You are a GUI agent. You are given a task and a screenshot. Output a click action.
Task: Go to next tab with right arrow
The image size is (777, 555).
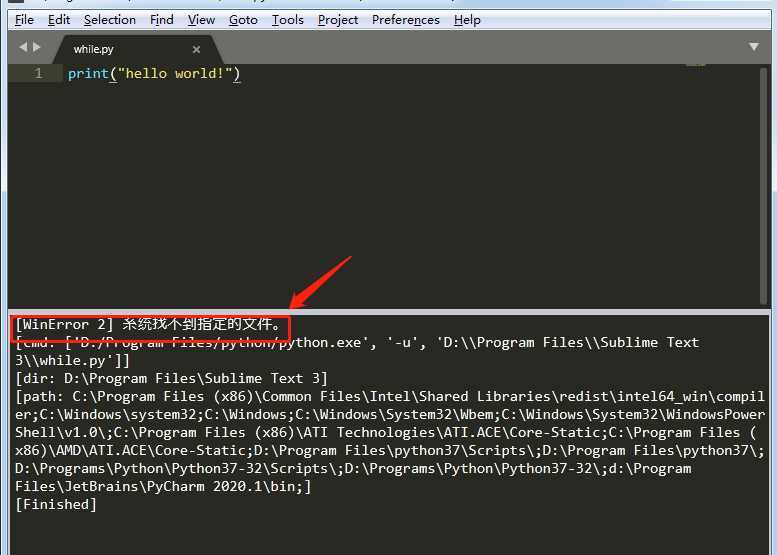[37, 47]
